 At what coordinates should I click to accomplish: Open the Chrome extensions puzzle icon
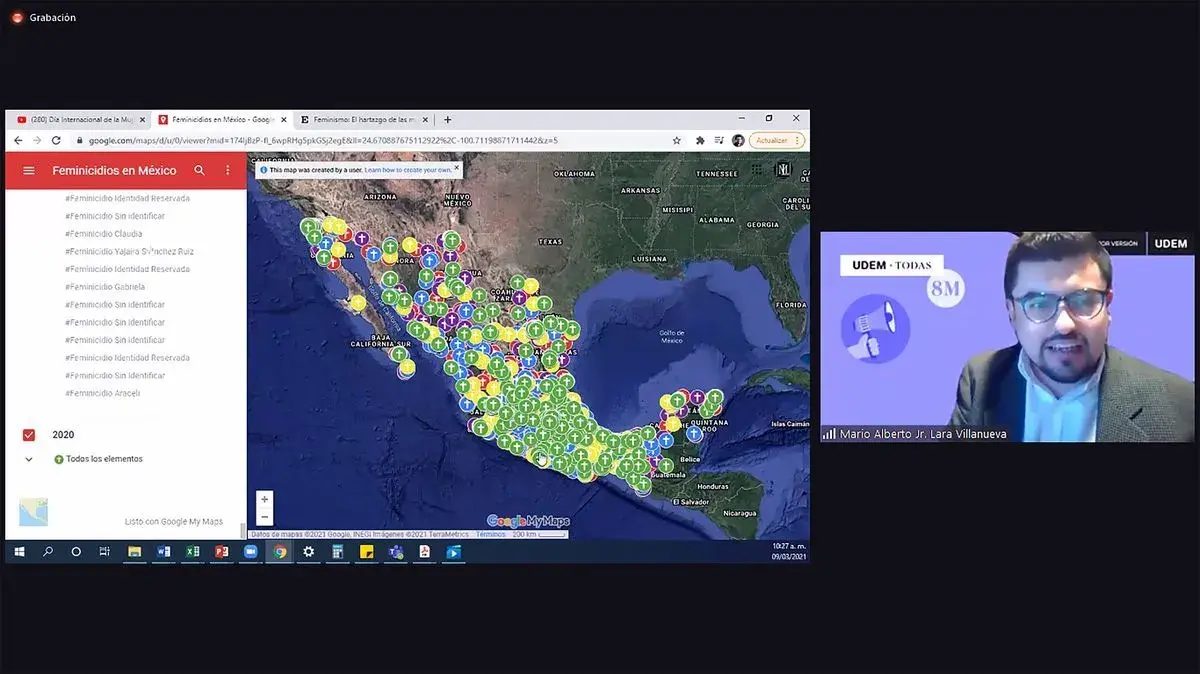tap(700, 141)
